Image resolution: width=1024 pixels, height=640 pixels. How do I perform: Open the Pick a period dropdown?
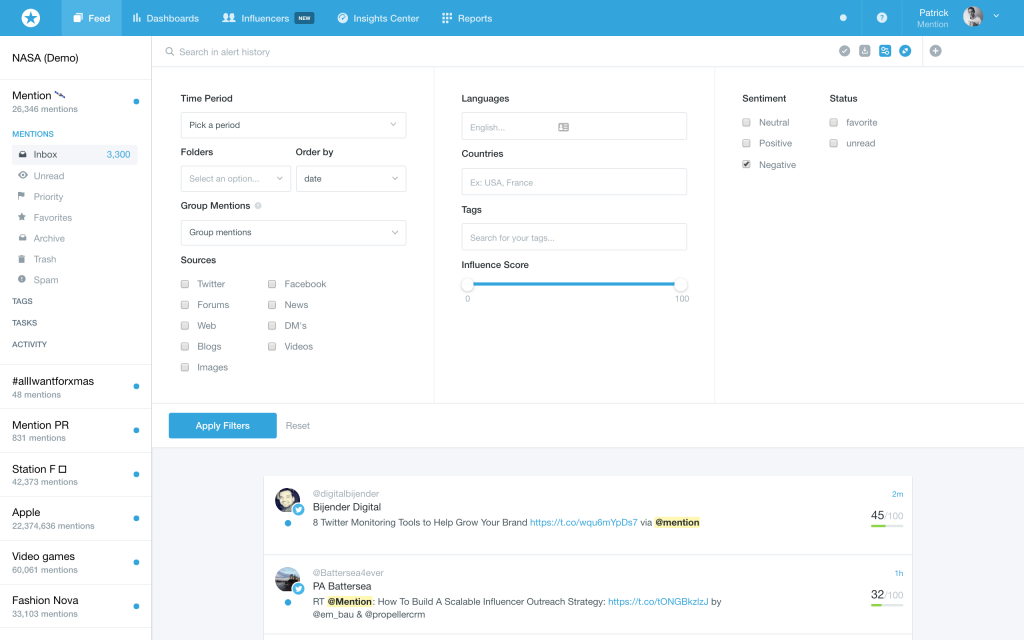point(293,125)
